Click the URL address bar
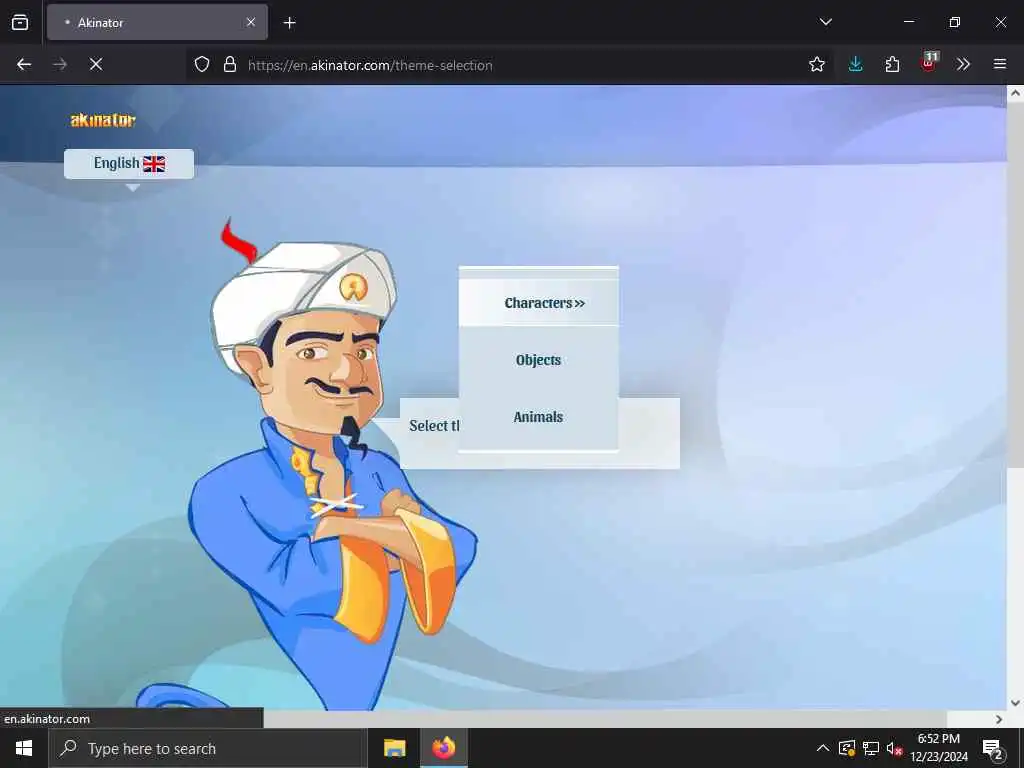The image size is (1024, 768). pyautogui.click(x=509, y=65)
